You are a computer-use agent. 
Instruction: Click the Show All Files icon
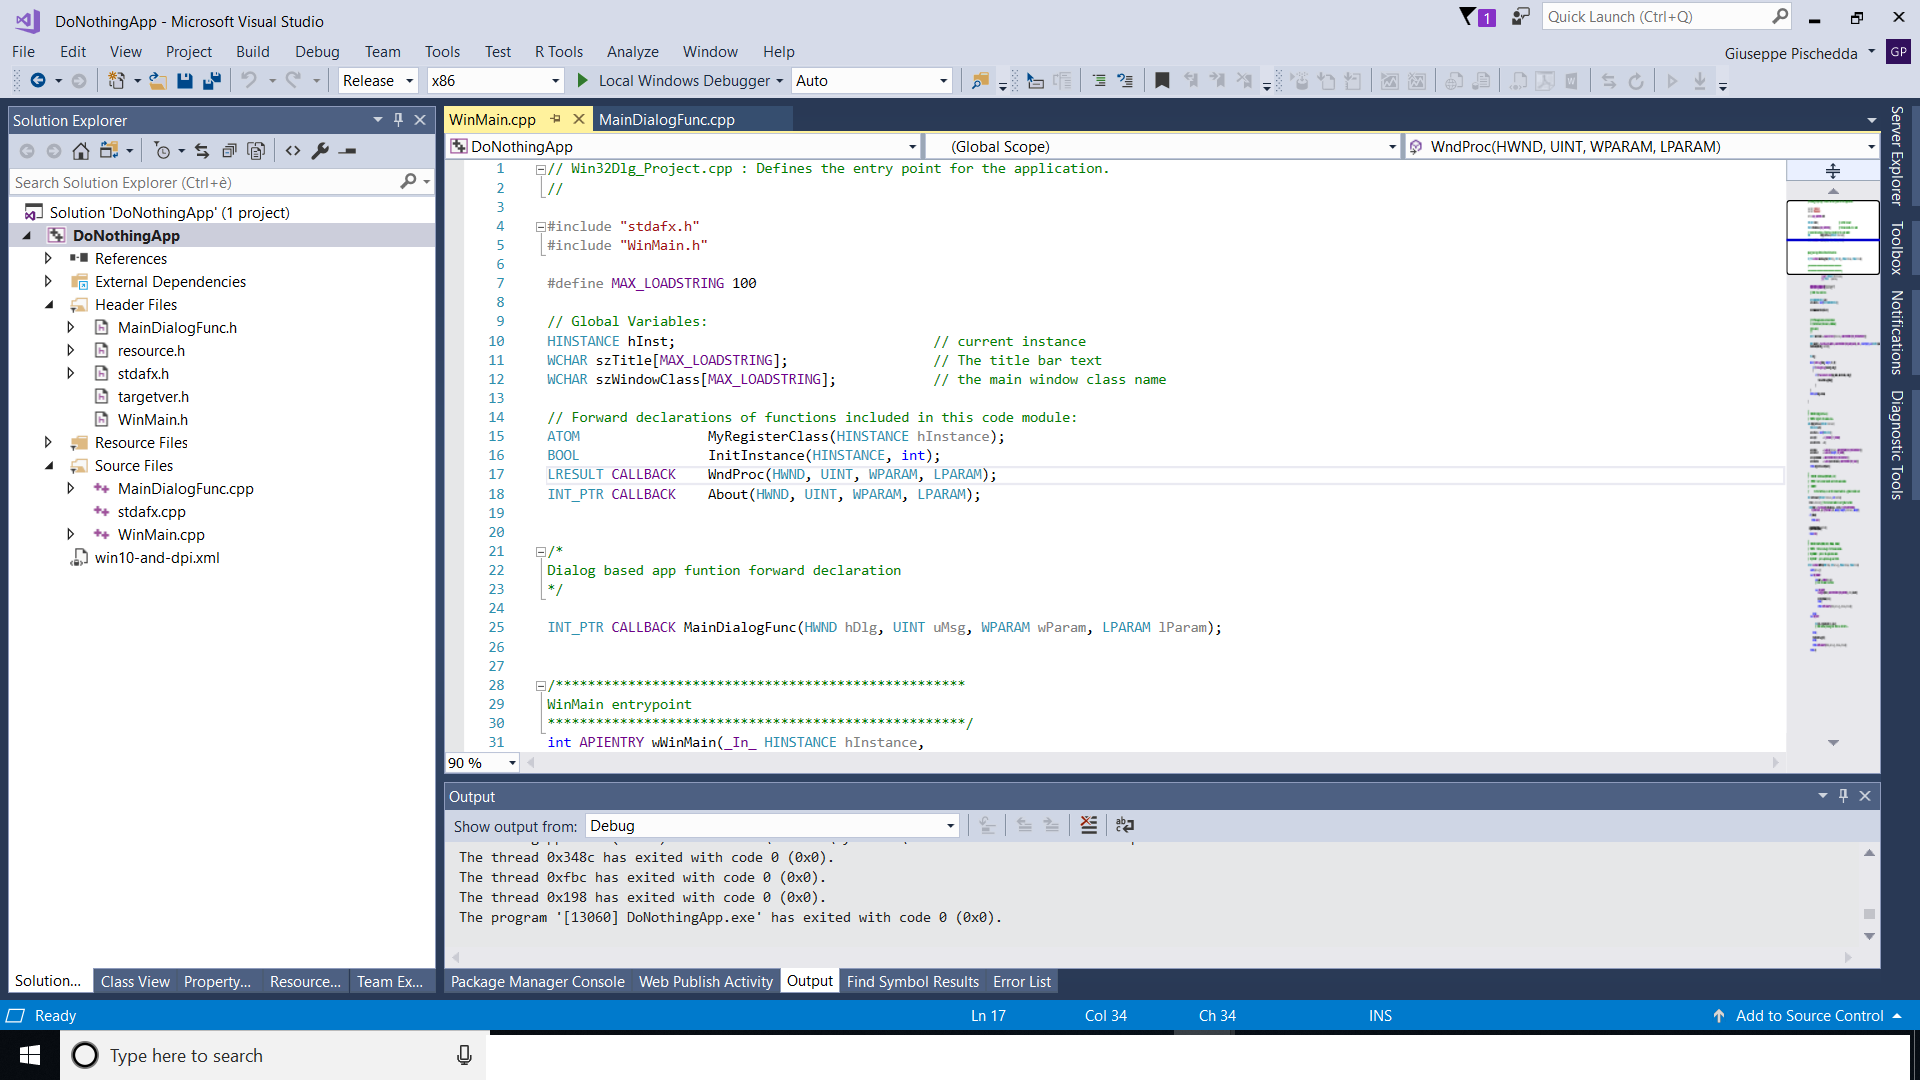[x=256, y=151]
